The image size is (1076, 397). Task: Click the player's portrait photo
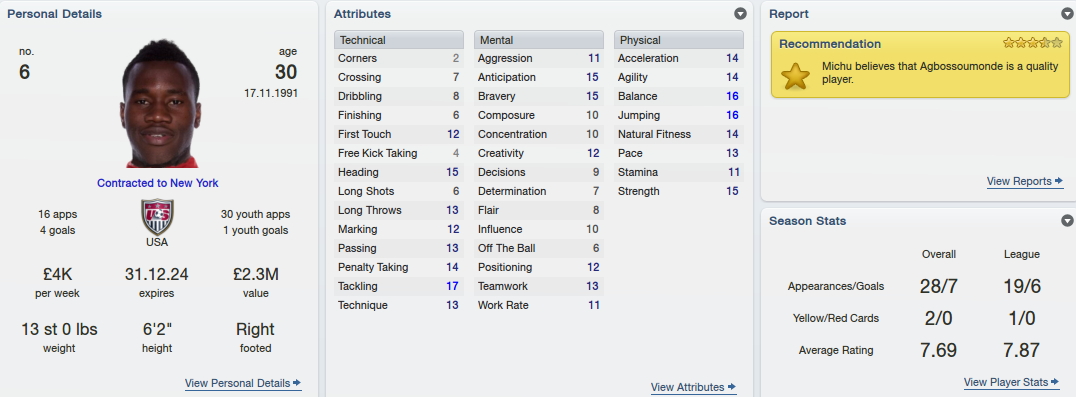(161, 103)
